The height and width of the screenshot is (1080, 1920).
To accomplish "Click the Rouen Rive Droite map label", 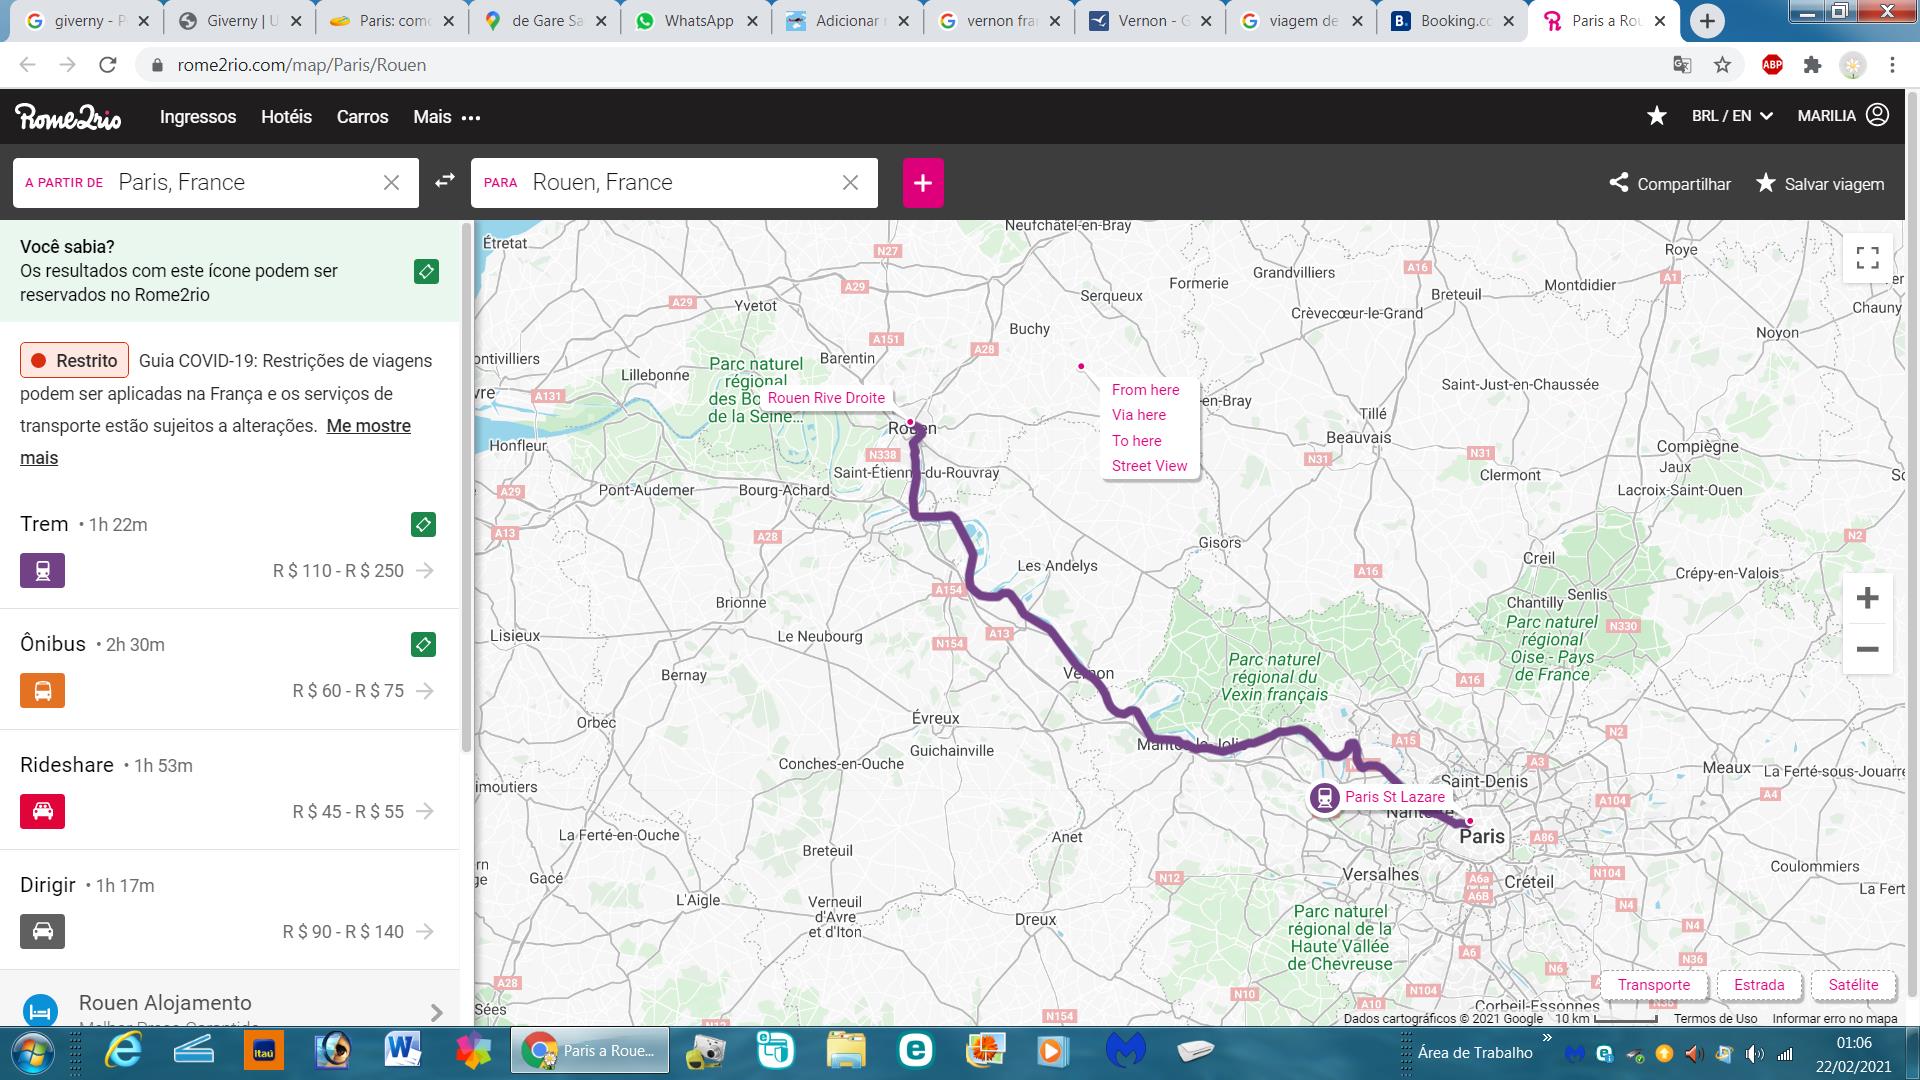I will [826, 398].
